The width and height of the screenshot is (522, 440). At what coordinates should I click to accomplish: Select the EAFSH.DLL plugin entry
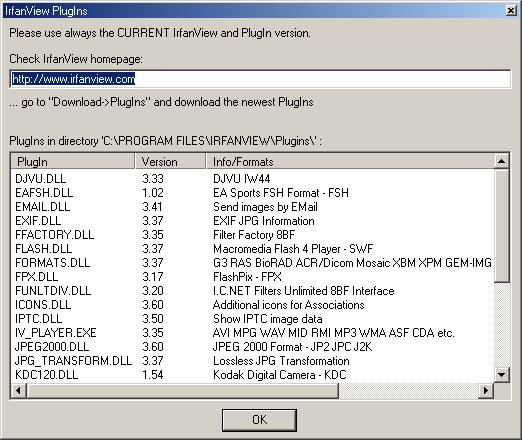44,193
